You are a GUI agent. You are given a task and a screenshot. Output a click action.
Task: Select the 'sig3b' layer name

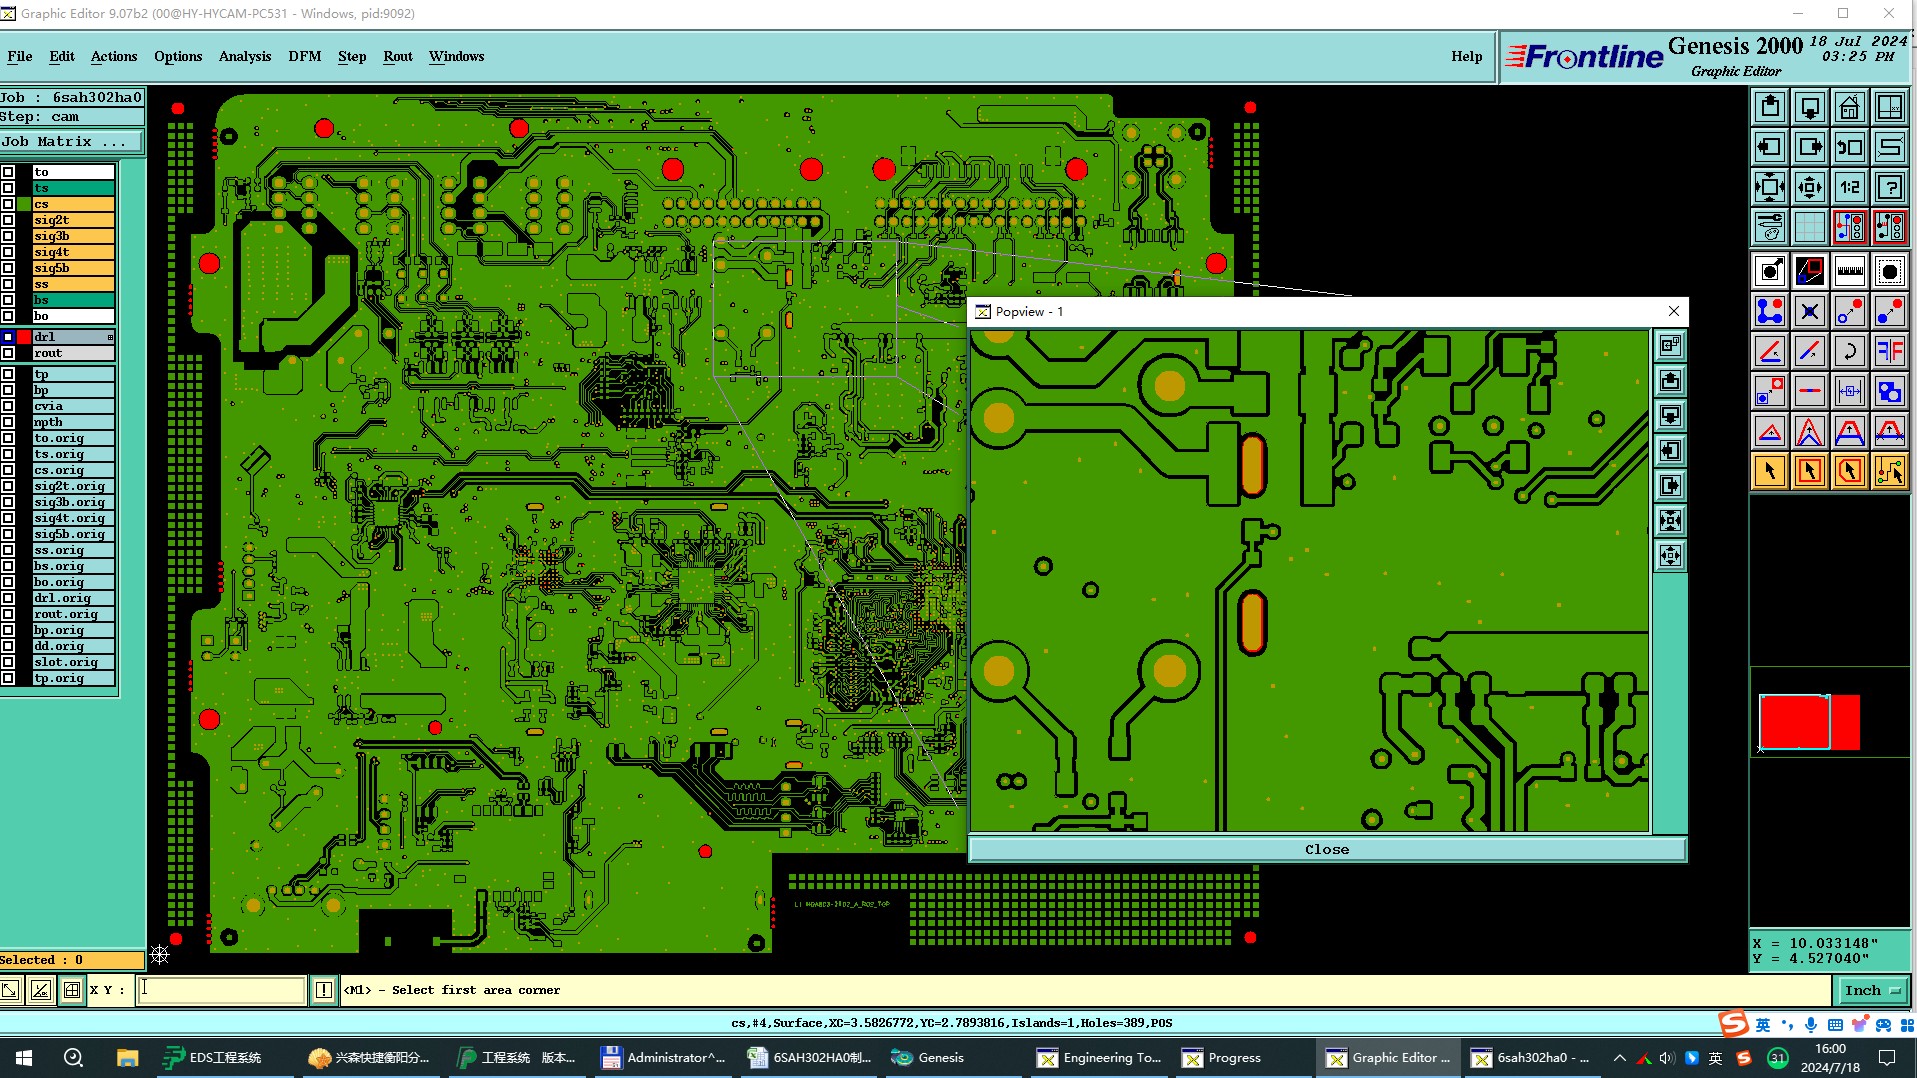pos(73,236)
